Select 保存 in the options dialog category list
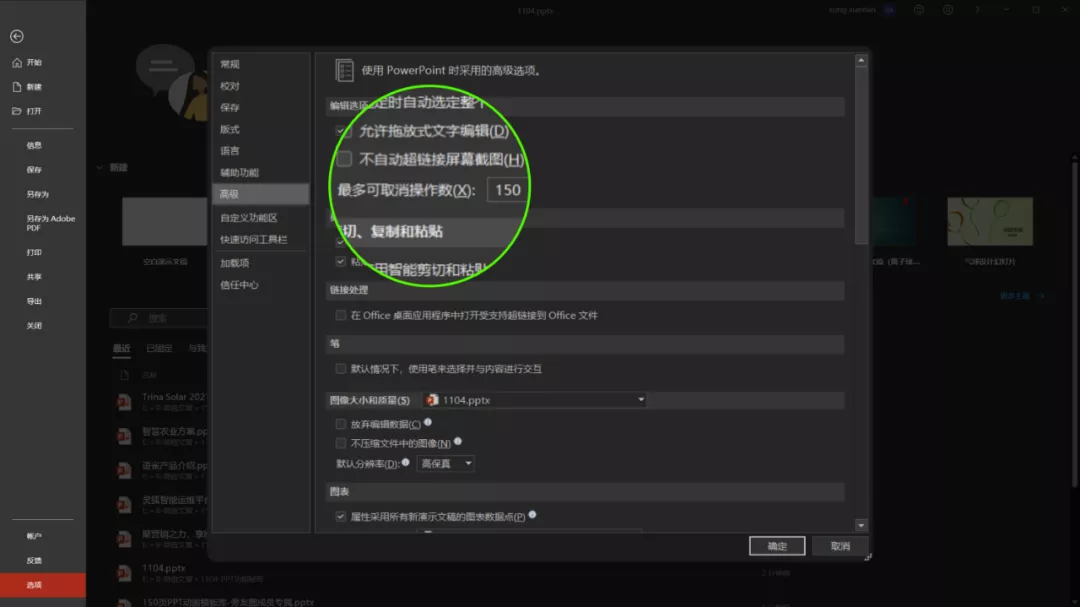Viewport: 1080px width, 607px height. pyautogui.click(x=260, y=107)
